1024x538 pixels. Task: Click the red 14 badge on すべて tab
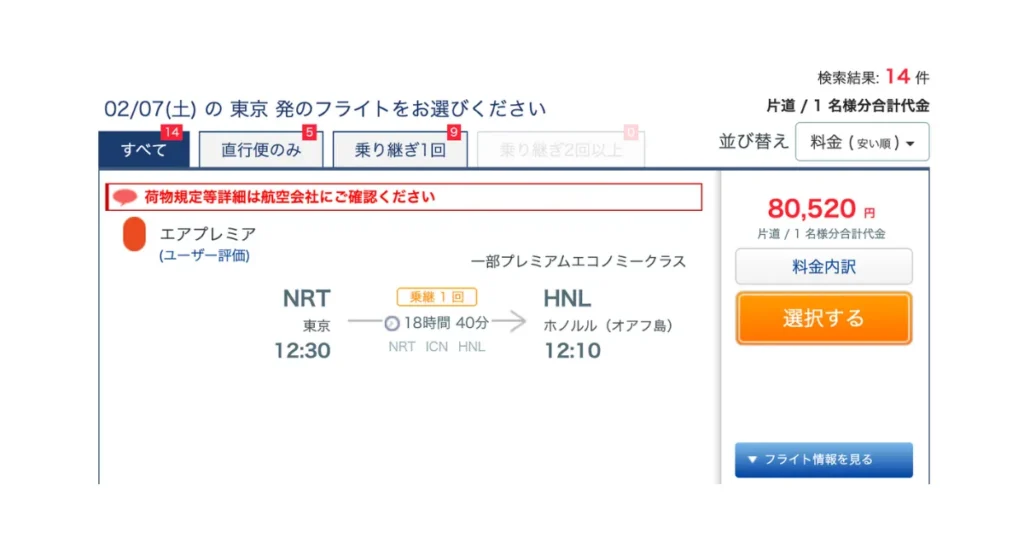click(x=171, y=134)
